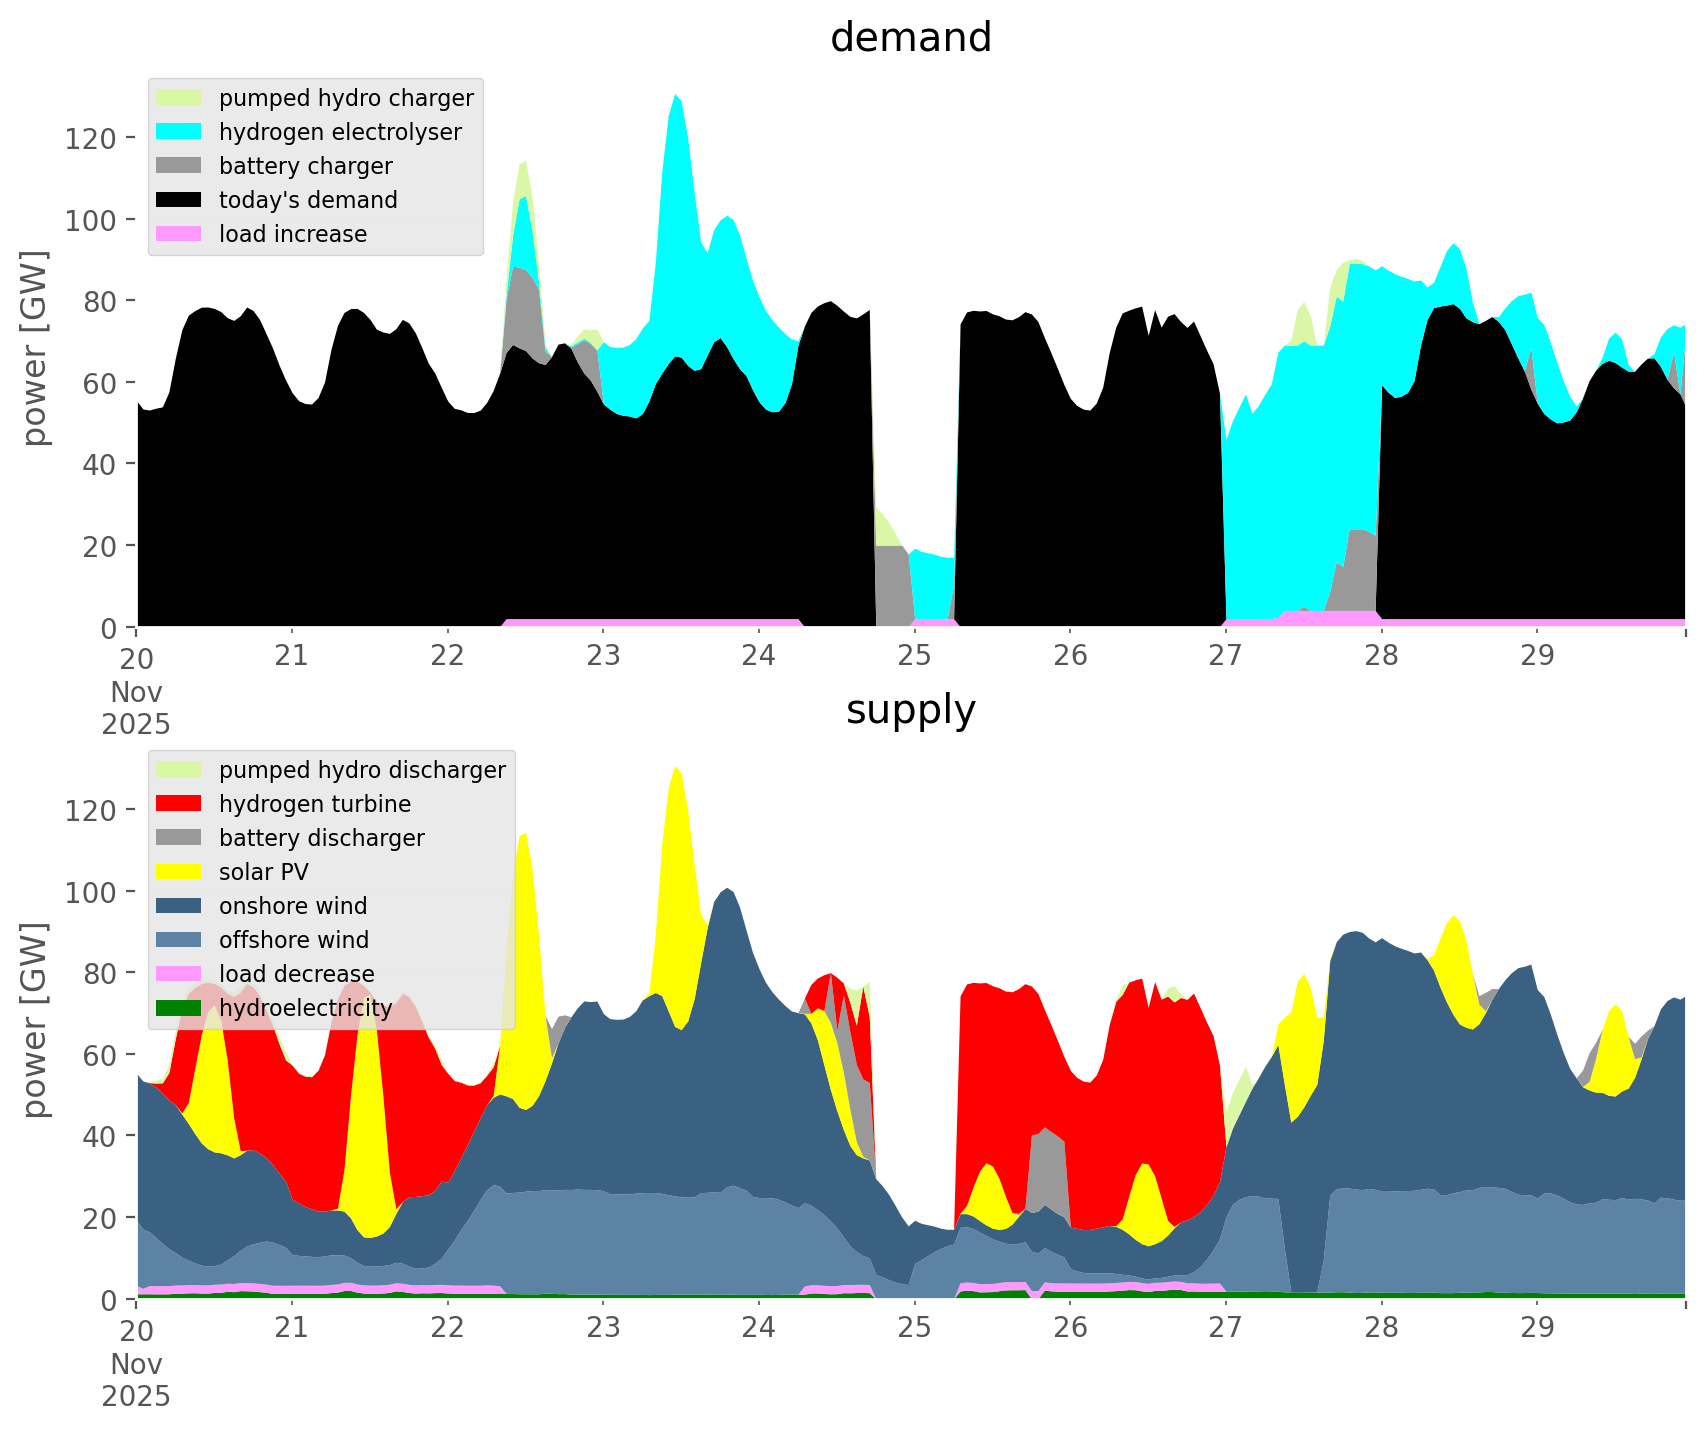Click the "pumped hydro discharger" legend label

click(x=362, y=770)
